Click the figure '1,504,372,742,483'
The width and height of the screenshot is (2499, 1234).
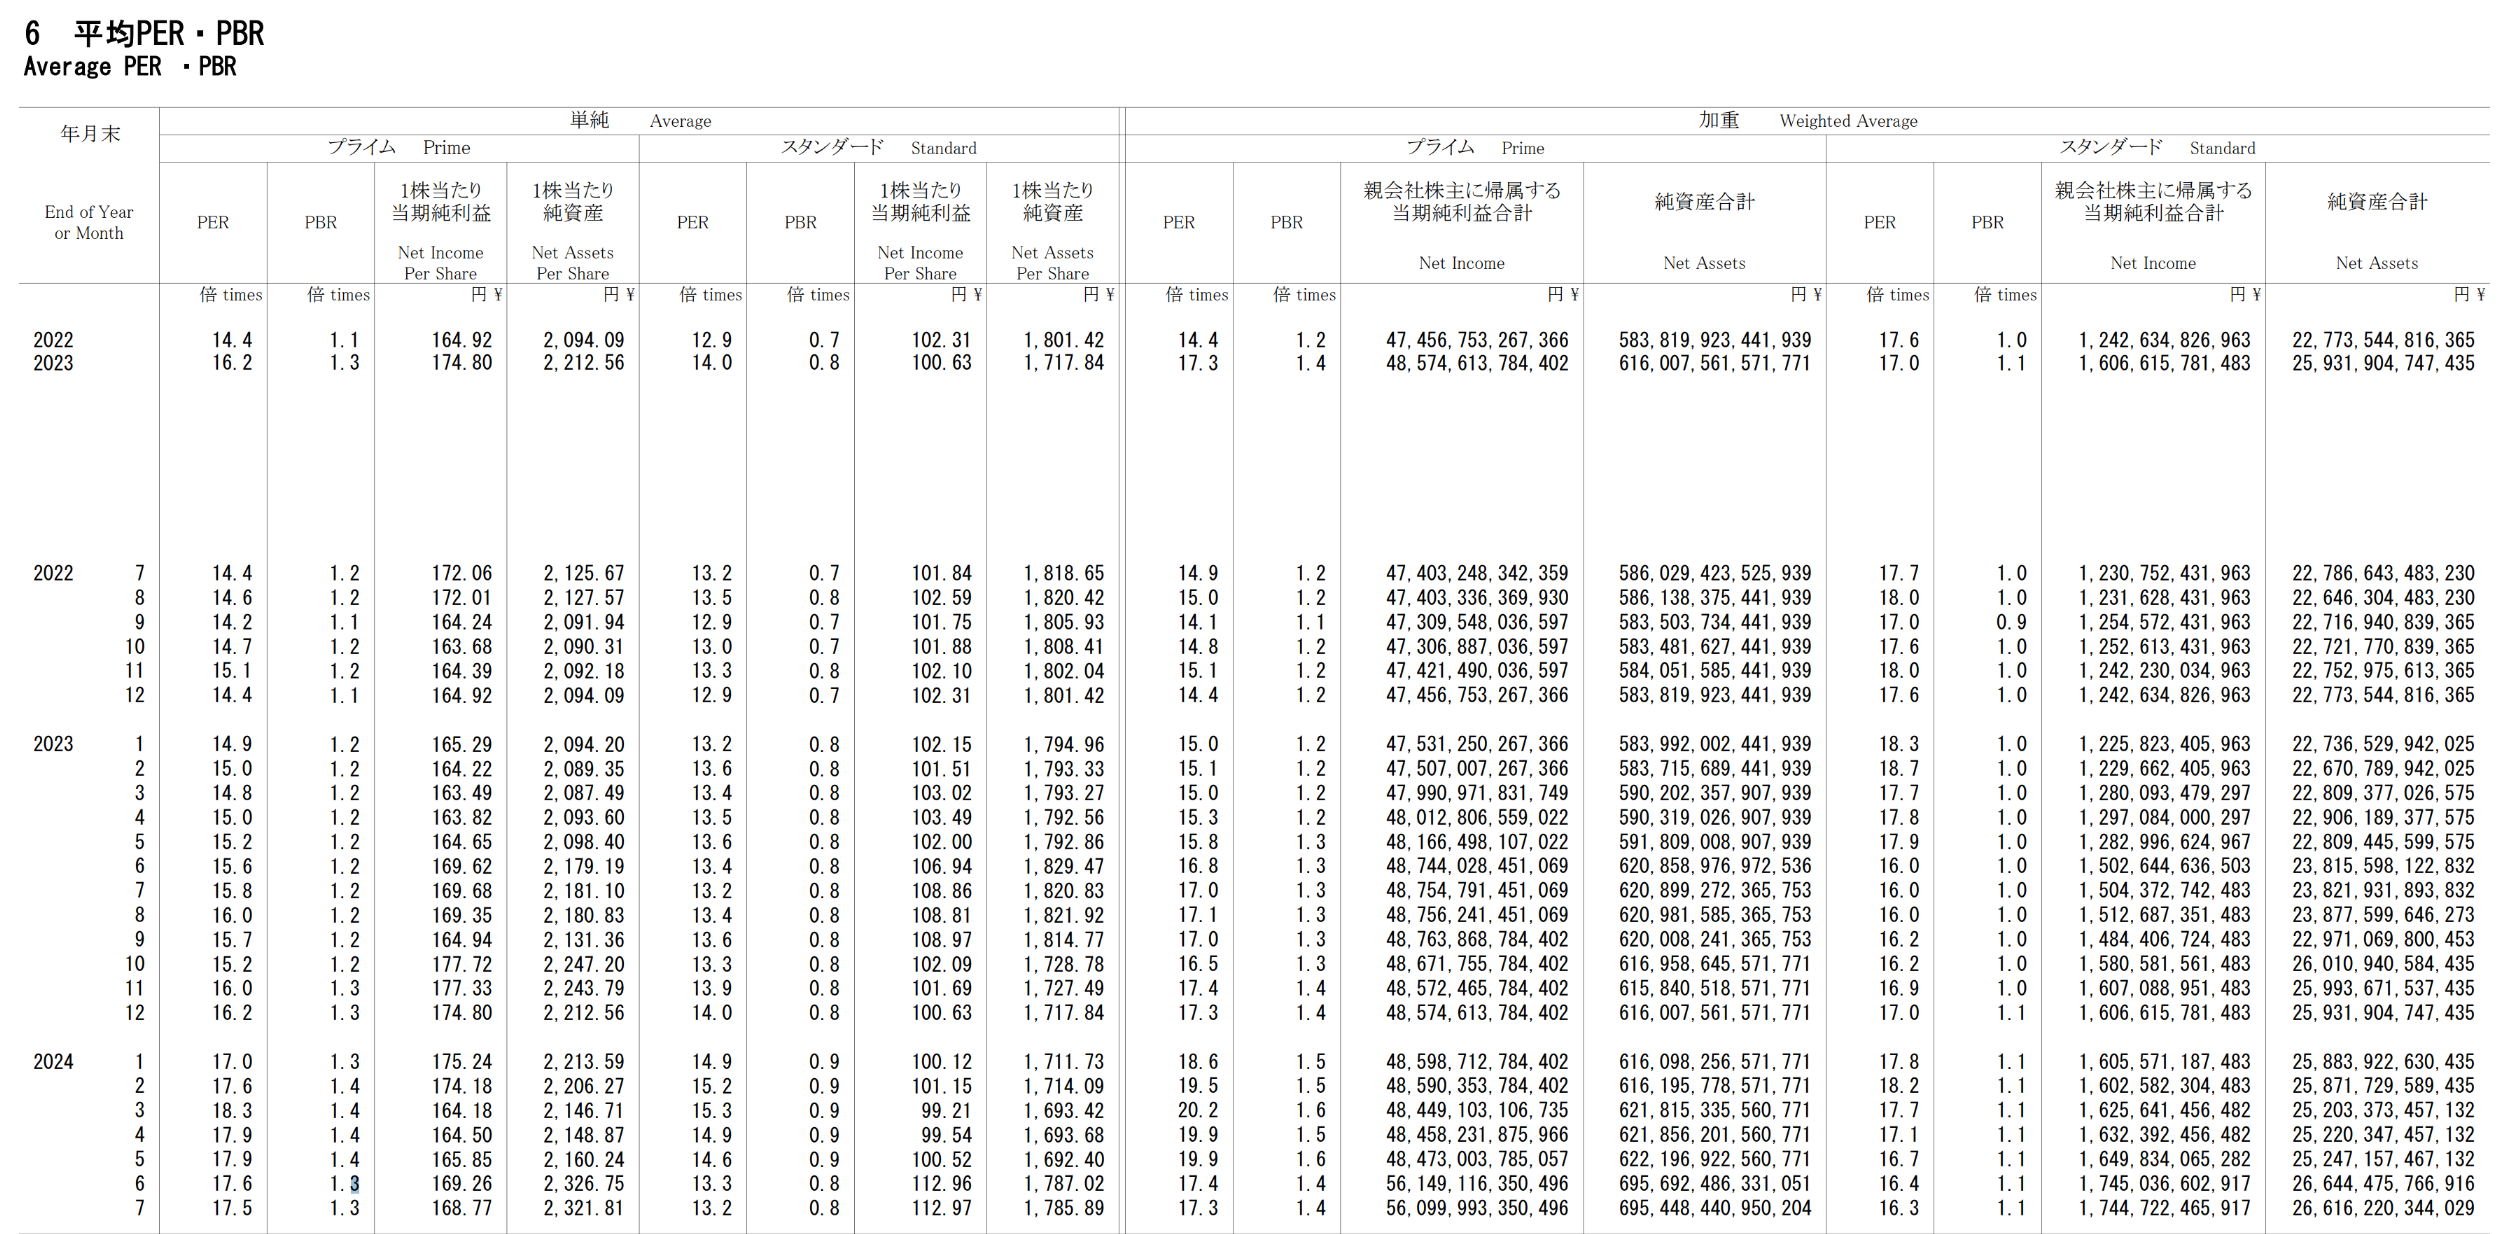tap(2164, 891)
